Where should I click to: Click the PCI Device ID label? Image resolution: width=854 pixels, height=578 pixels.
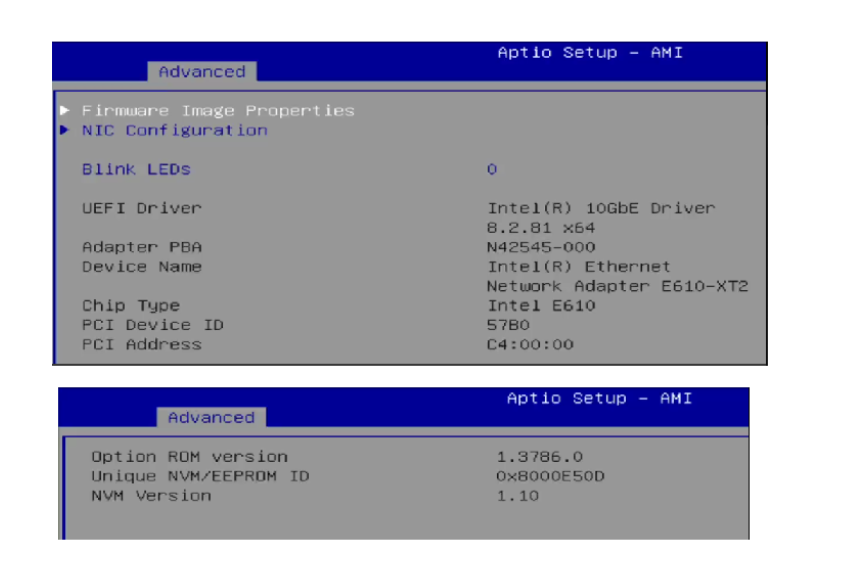[152, 325]
